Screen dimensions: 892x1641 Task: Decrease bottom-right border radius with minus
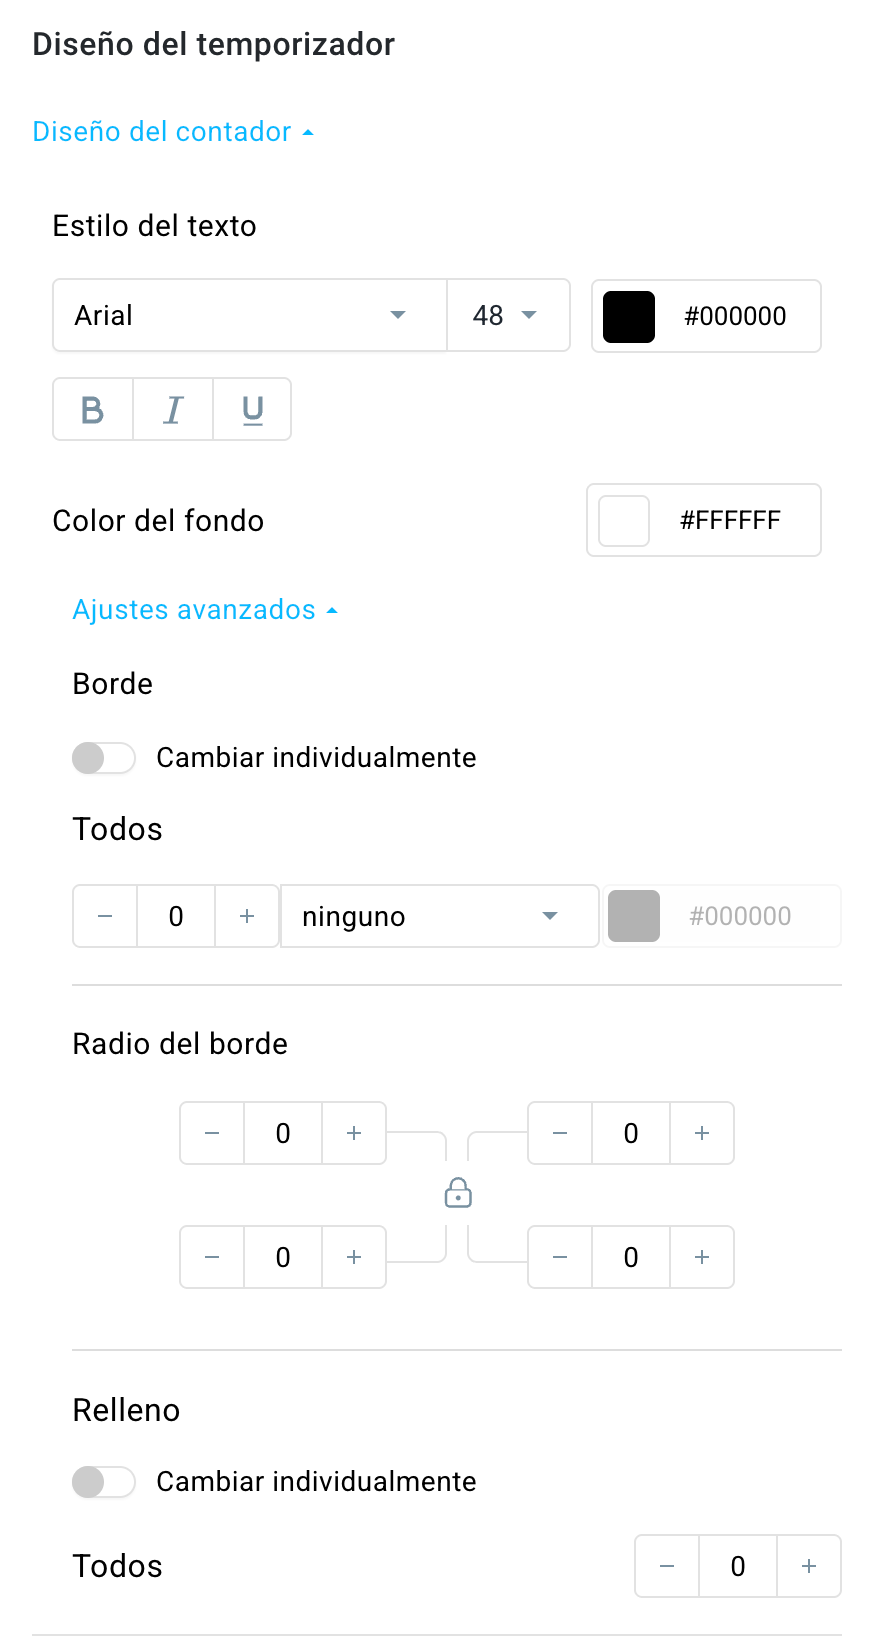coord(560,1257)
